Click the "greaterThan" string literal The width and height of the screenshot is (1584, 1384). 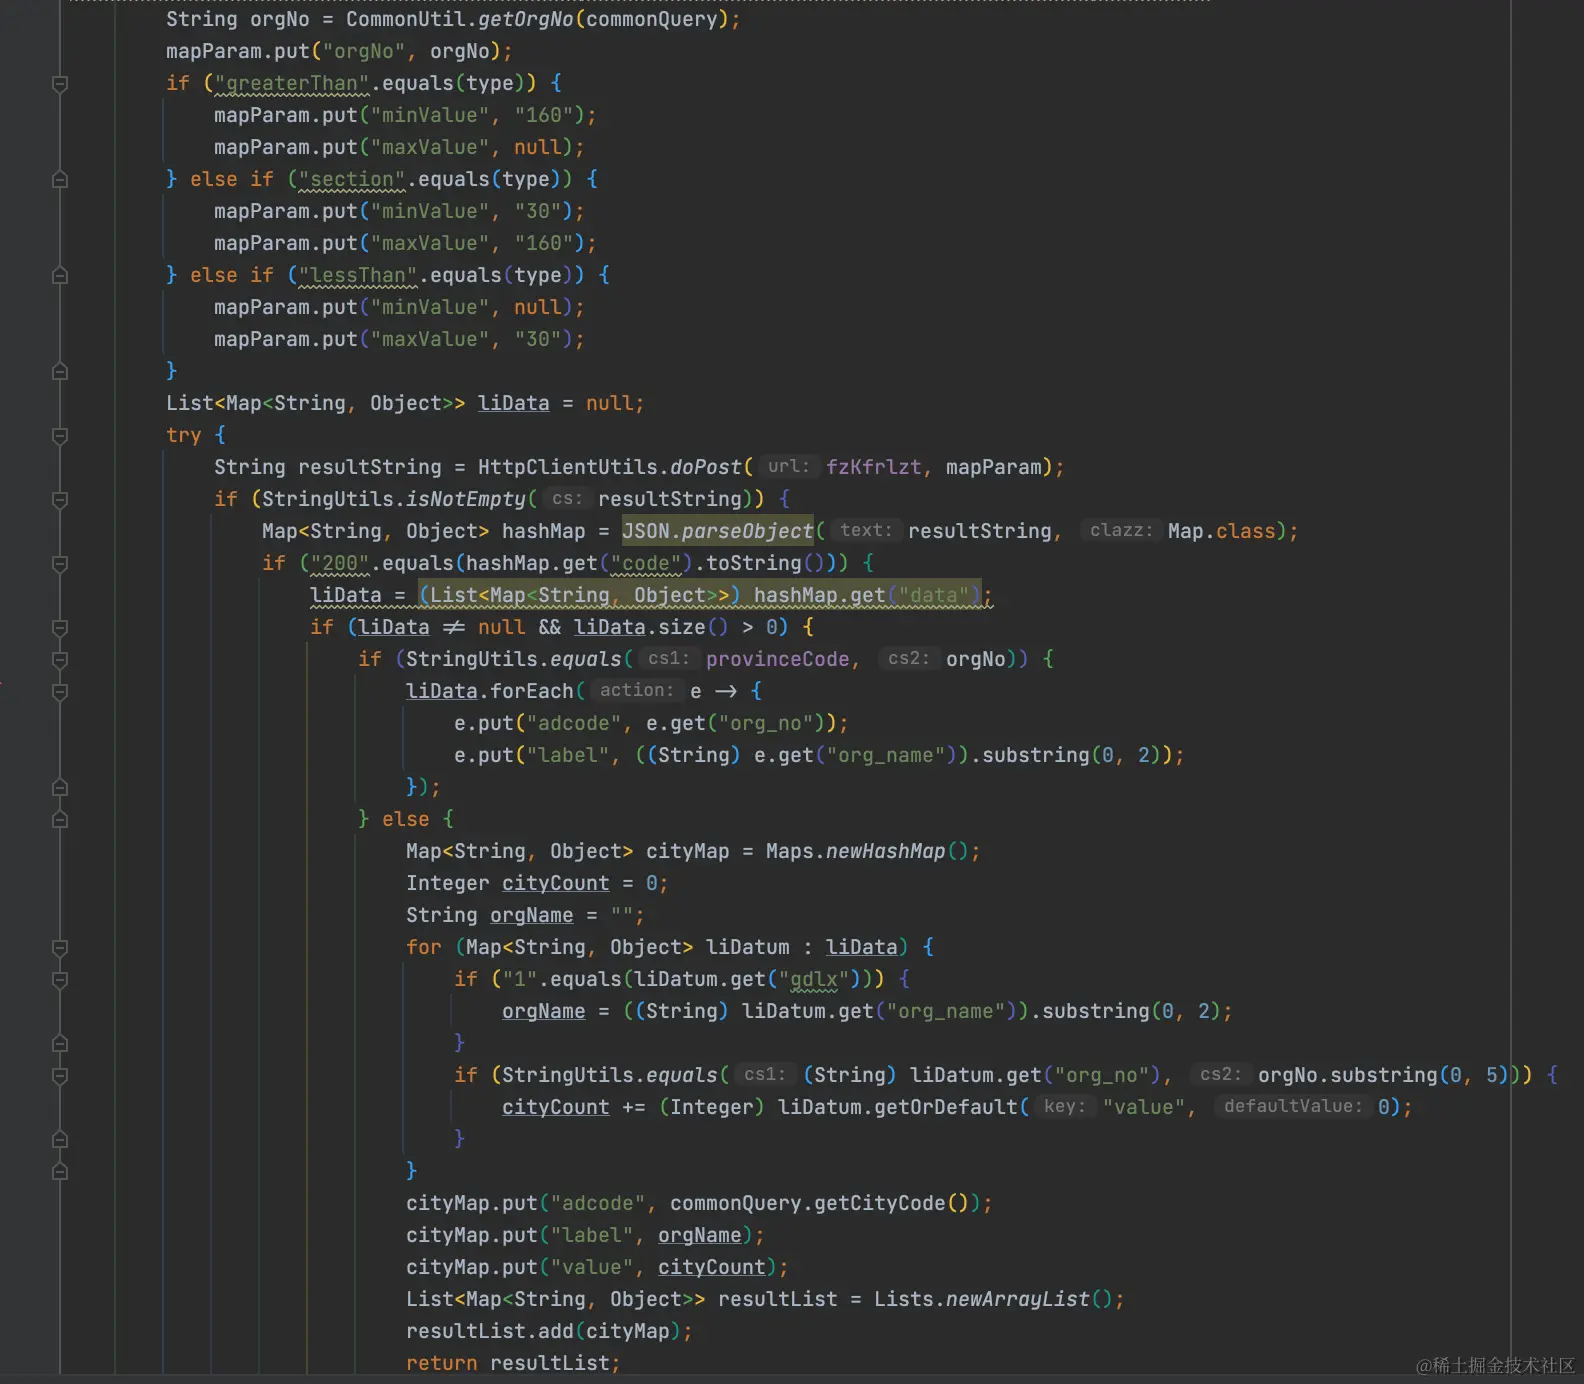click(292, 84)
